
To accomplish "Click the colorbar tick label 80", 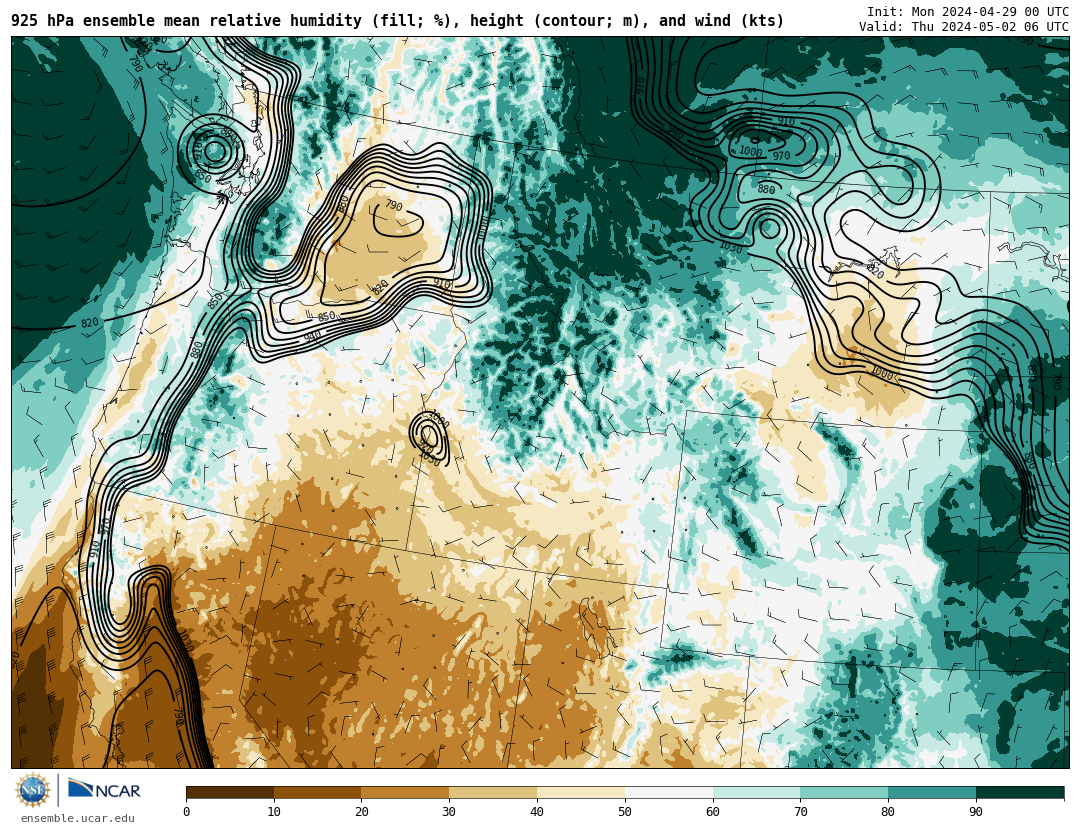I will click(x=889, y=812).
